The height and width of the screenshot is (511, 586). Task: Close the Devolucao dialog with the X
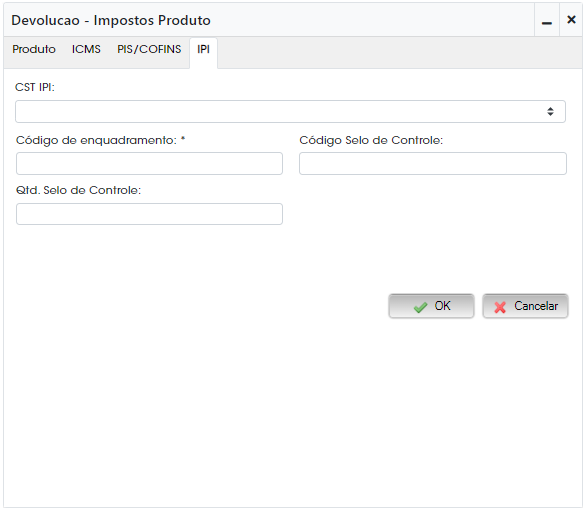click(x=571, y=20)
